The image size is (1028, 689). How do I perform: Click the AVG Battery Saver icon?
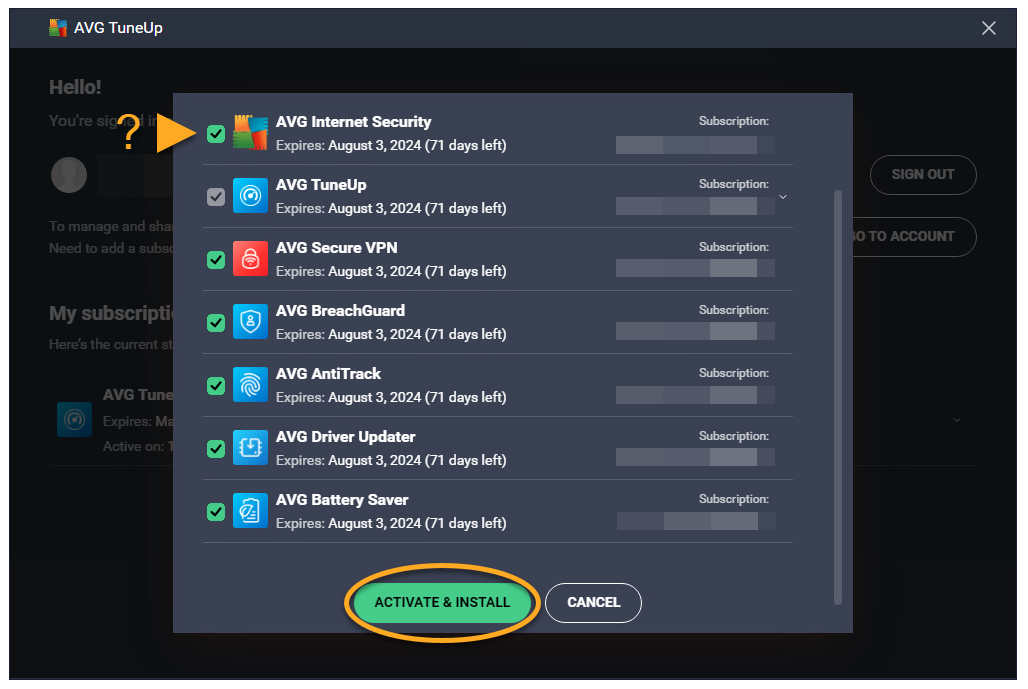coord(250,511)
